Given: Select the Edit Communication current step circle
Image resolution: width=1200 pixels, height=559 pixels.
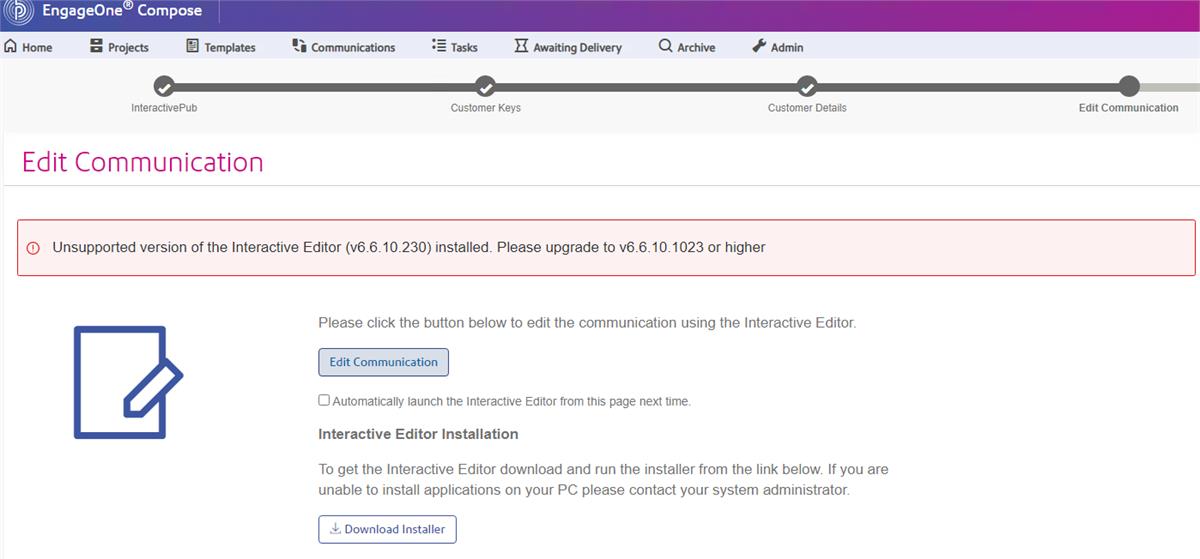Looking at the screenshot, I should pyautogui.click(x=1128, y=86).
